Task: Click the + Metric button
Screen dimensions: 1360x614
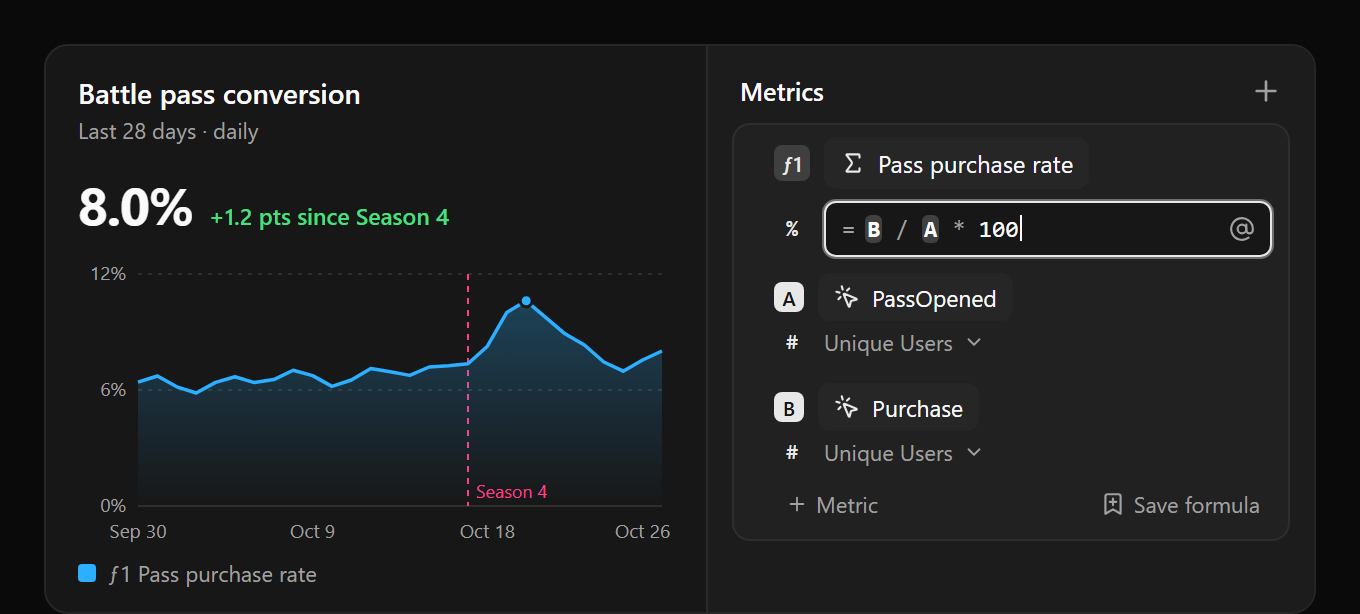Action: pos(833,505)
